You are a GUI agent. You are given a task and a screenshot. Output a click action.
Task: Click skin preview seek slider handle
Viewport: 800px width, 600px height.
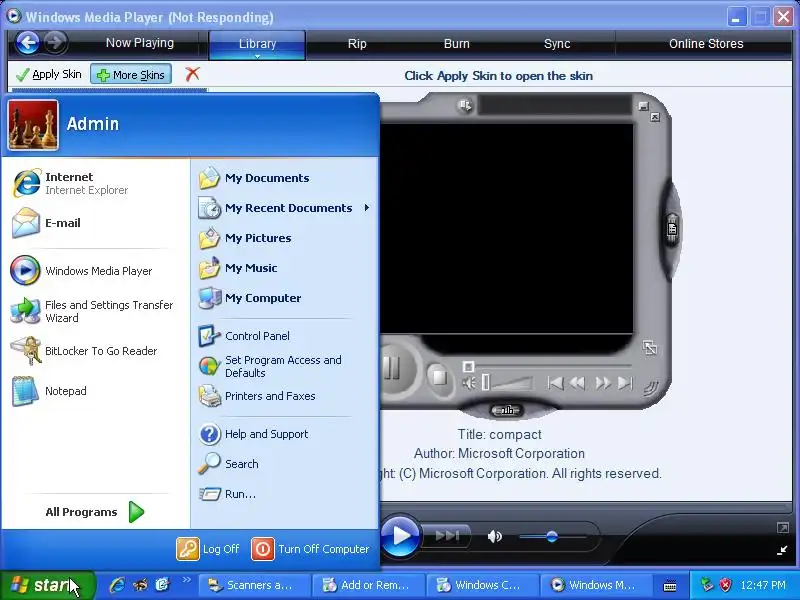click(x=468, y=366)
